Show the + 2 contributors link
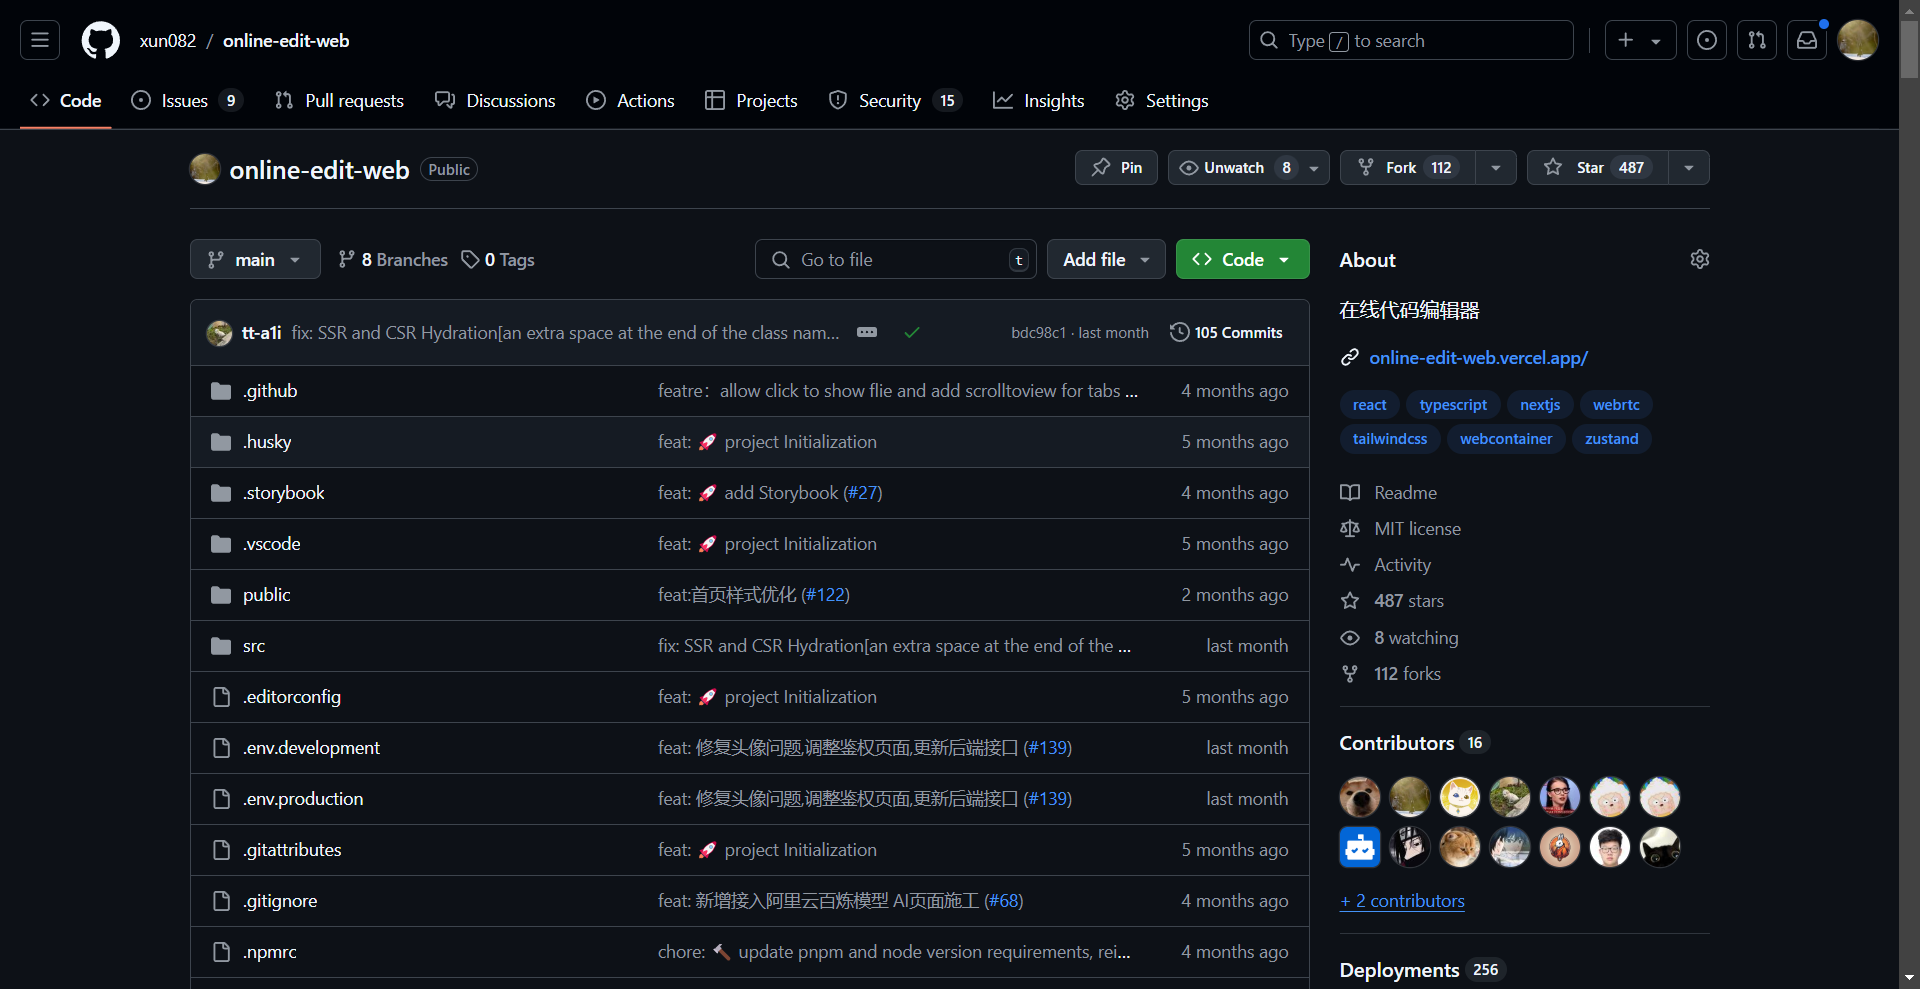Viewport: 1920px width, 989px height. pyautogui.click(x=1402, y=901)
